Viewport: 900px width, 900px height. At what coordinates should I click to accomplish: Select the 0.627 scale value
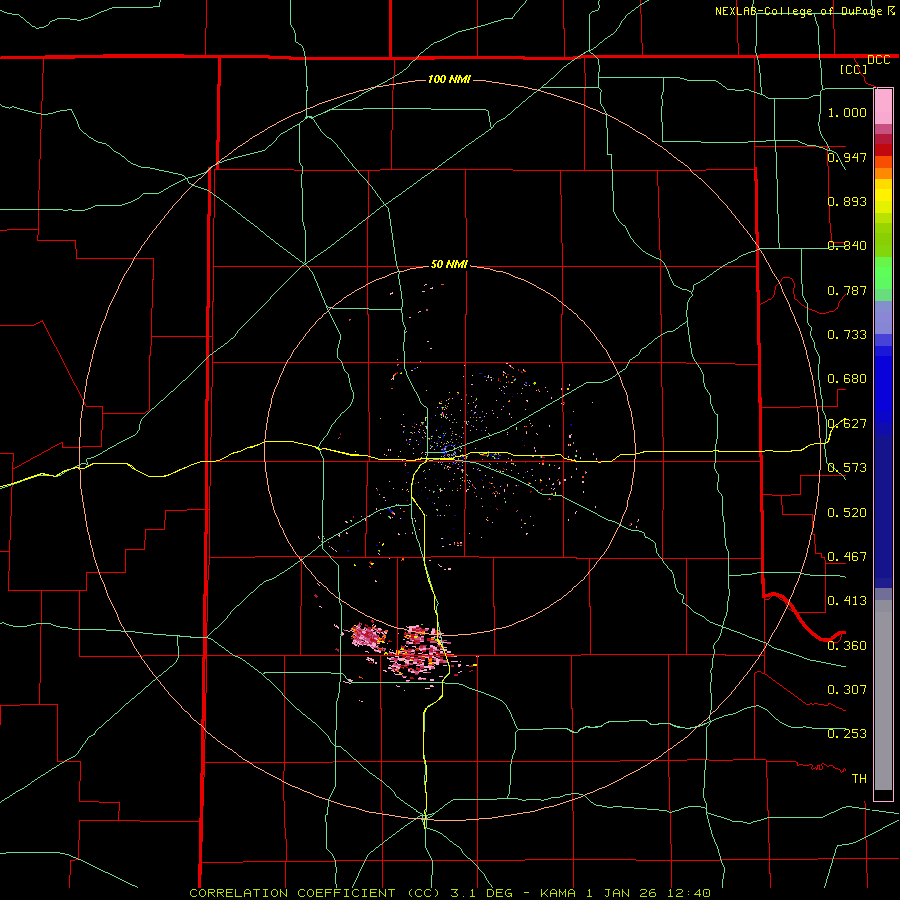click(847, 424)
